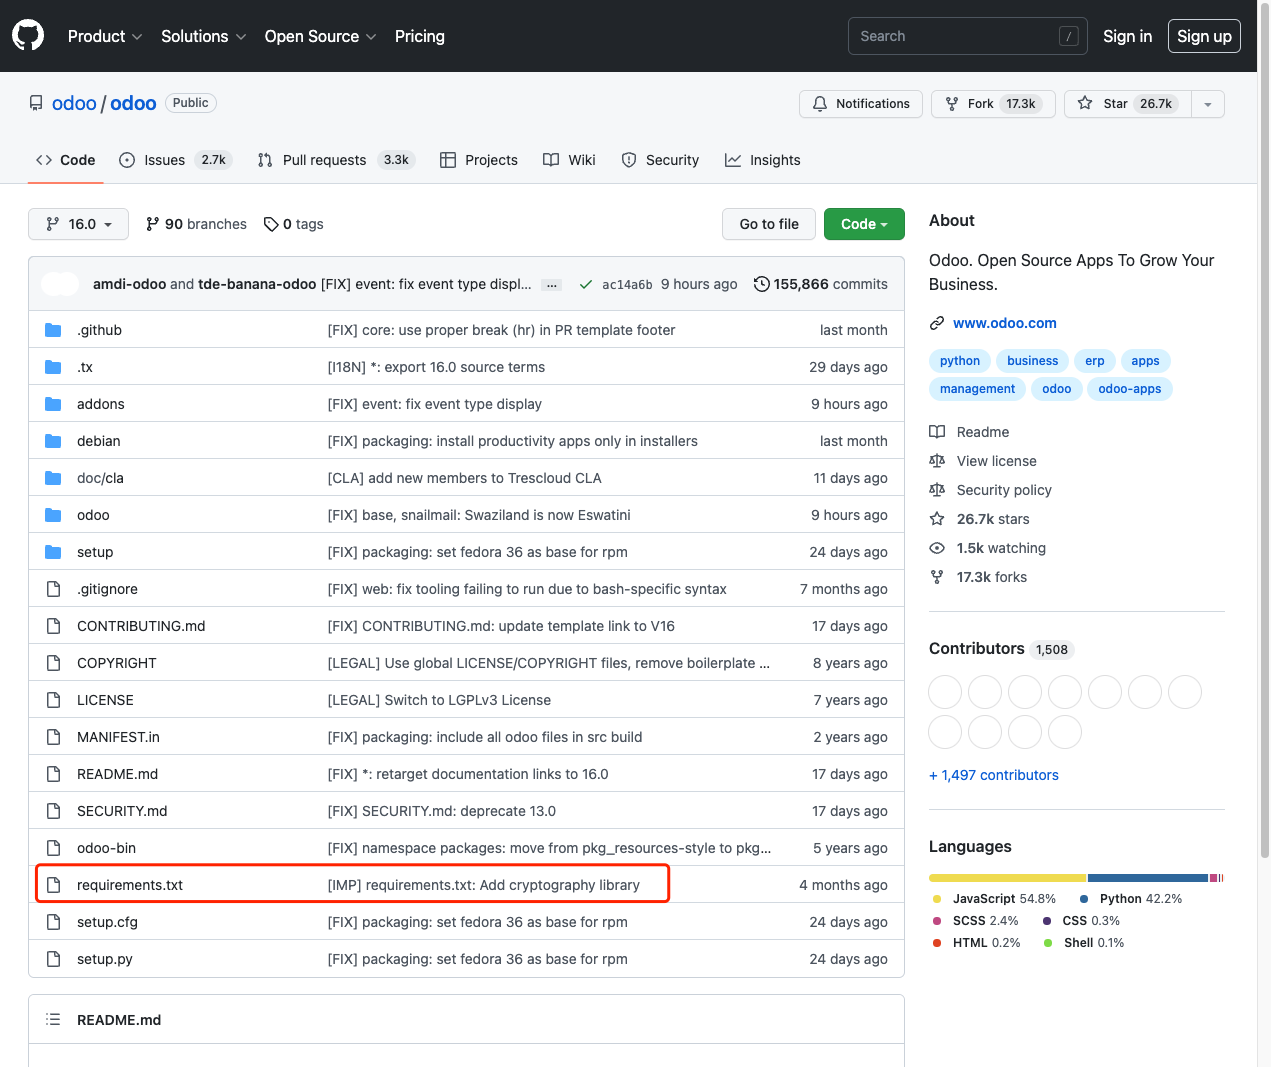The width and height of the screenshot is (1271, 1067).
Task: Click the book icon beside Readme
Action: click(937, 432)
